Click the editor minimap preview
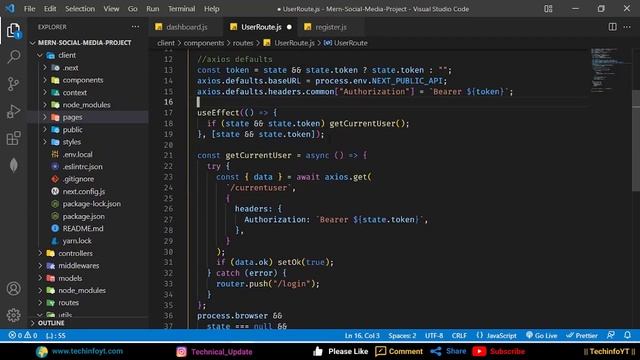The width and height of the screenshot is (640, 360). click(610, 69)
